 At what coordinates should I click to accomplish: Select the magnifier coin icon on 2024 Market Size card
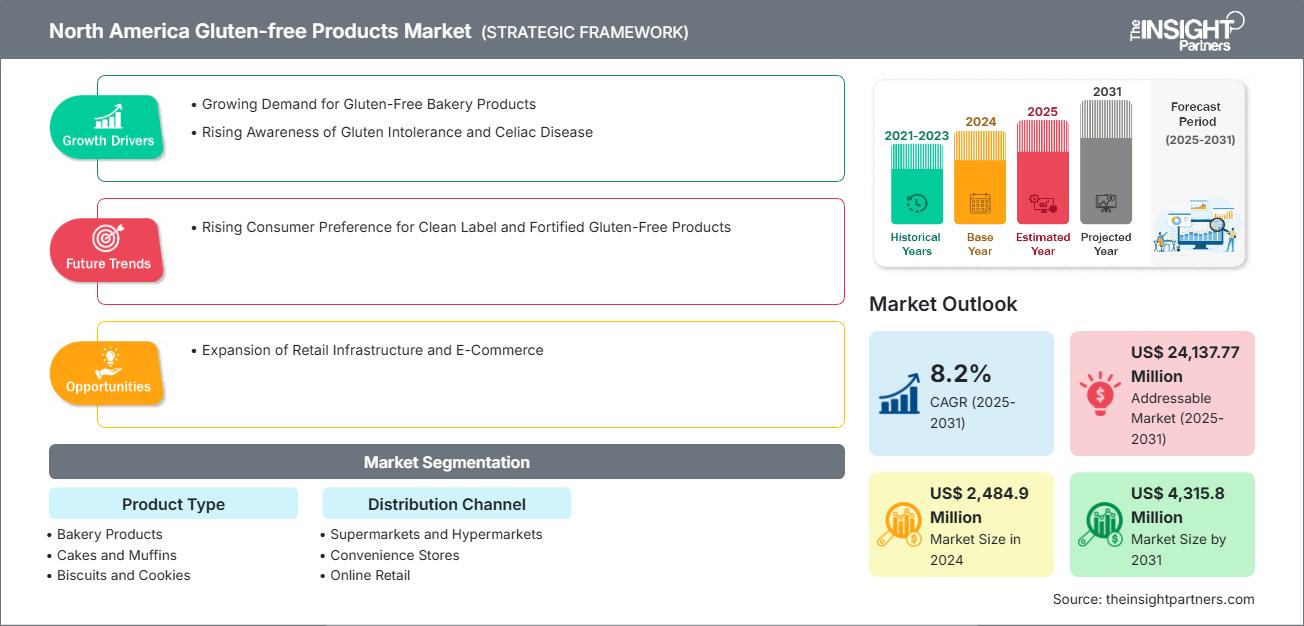[x=901, y=524]
